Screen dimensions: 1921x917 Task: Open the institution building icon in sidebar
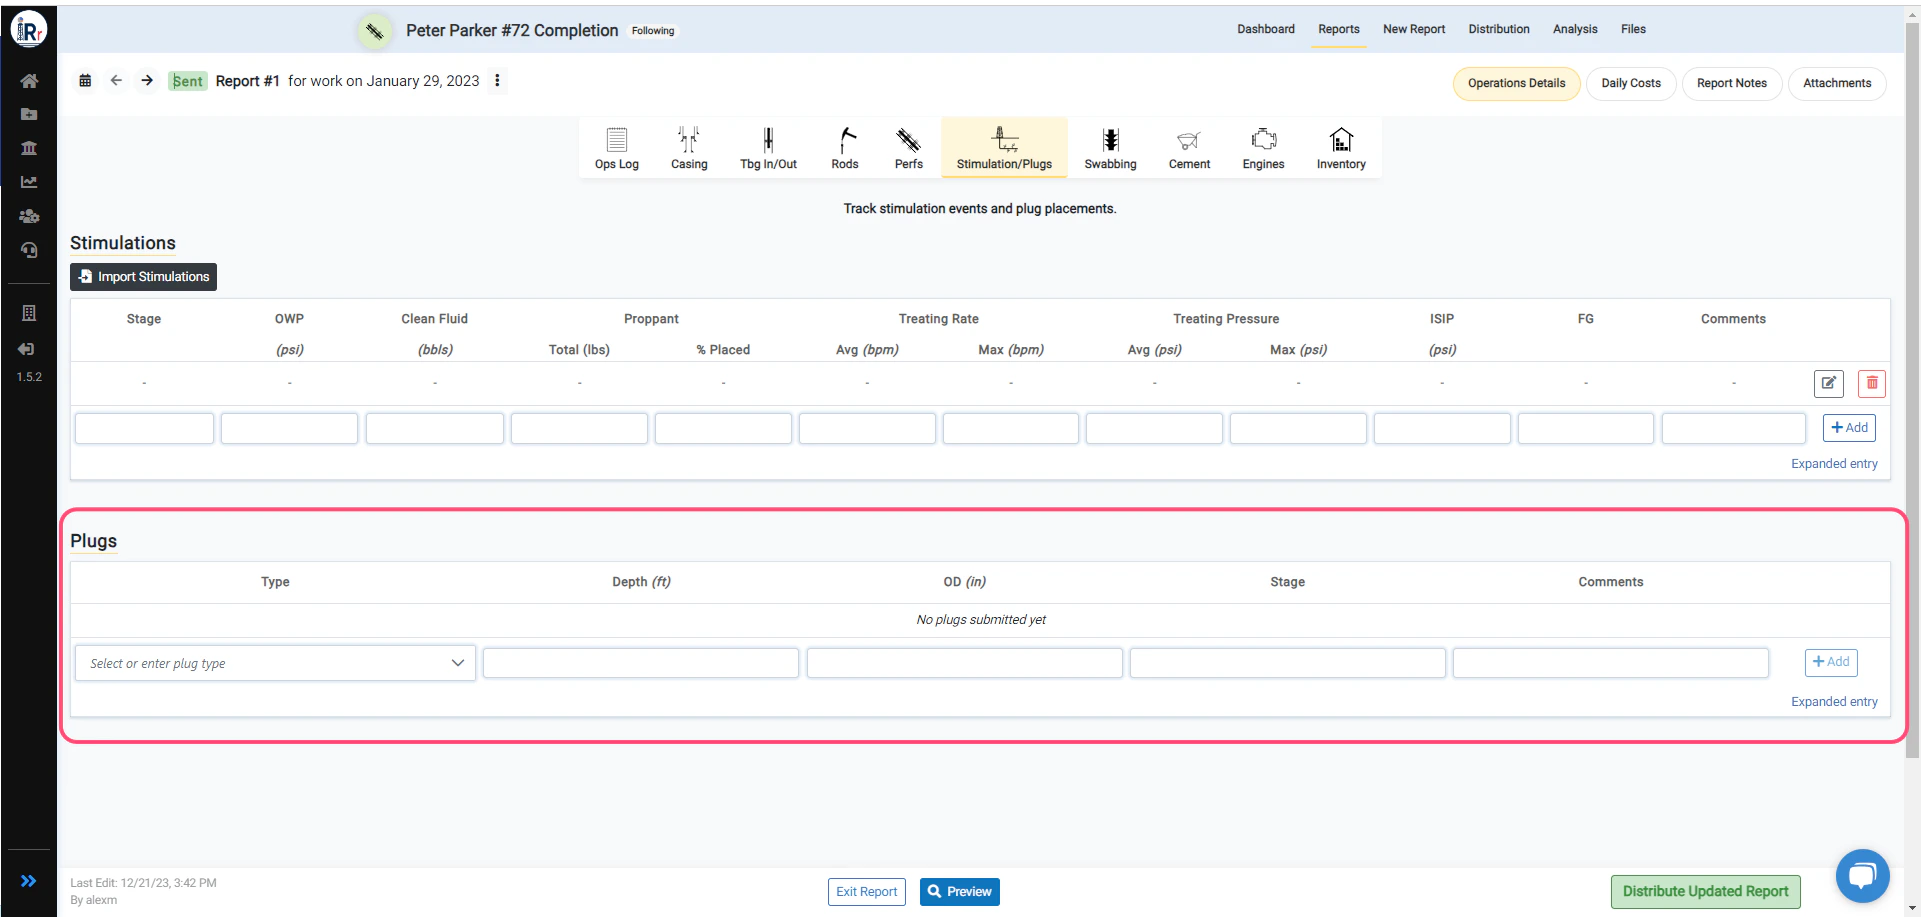click(x=29, y=148)
